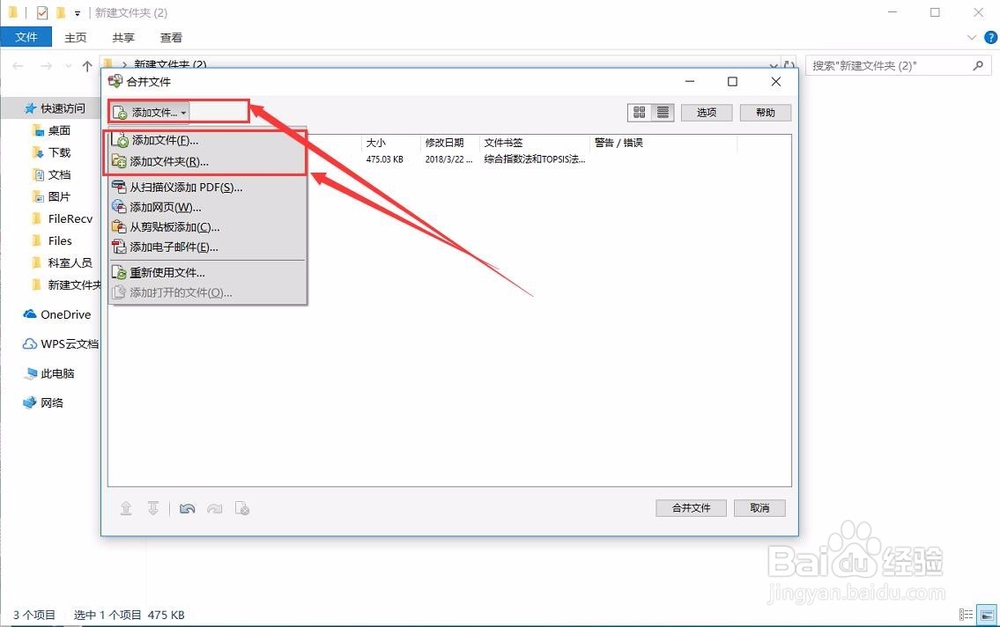This screenshot has width=1000, height=627.
Task: Select 此电脑 in navigation pane
Action: pos(57,373)
